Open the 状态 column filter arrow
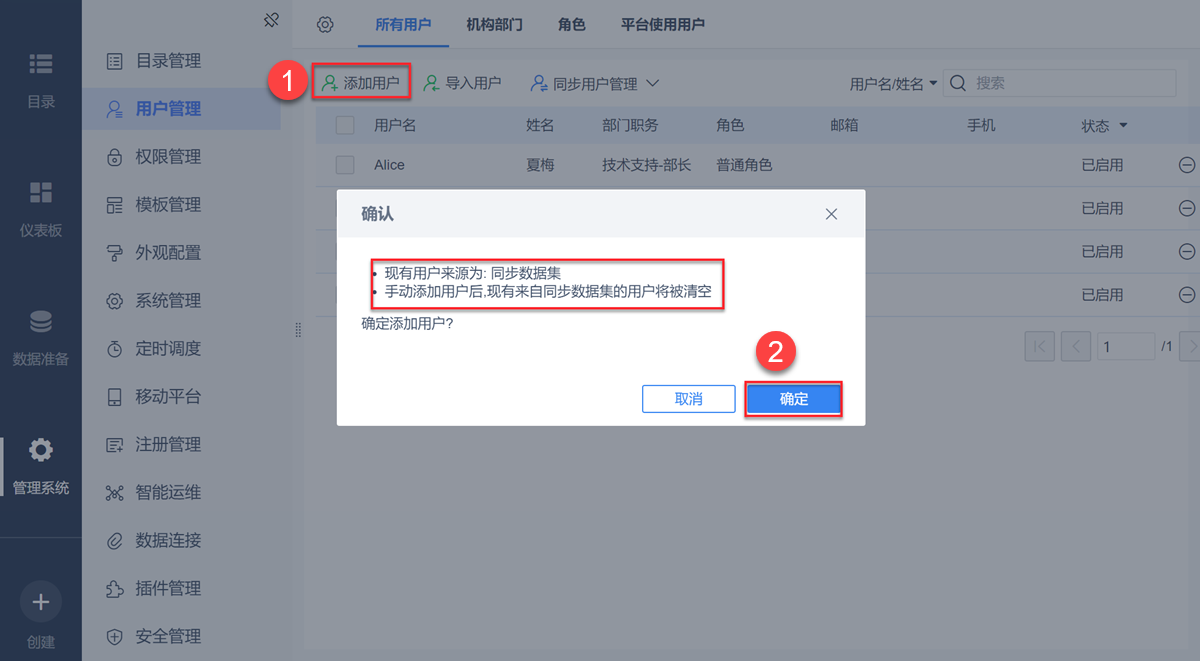This screenshot has height=661, width=1200. coord(1123,126)
